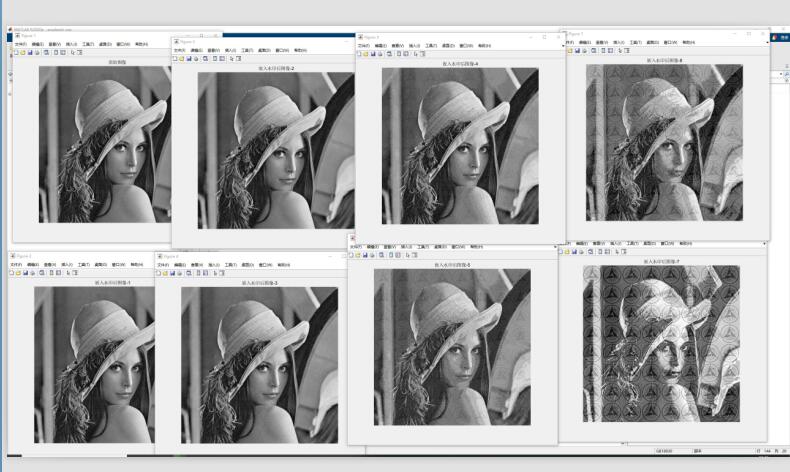Click Link Plot icon in image-8 figure window
This screenshot has width=790, height=472.
(x=594, y=50)
